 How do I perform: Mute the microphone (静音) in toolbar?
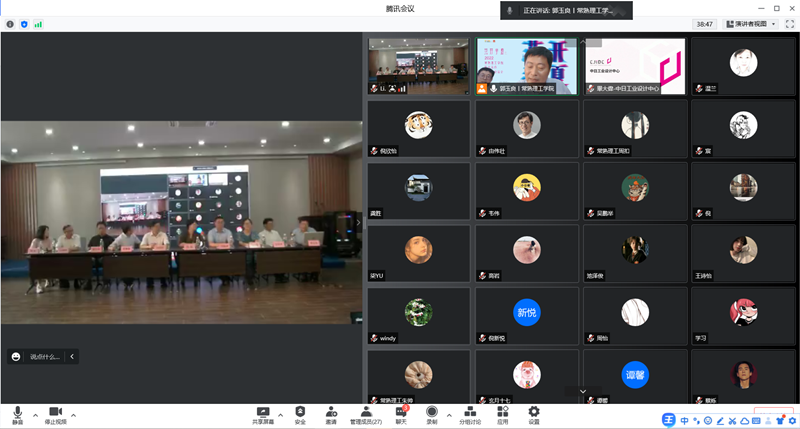17,415
